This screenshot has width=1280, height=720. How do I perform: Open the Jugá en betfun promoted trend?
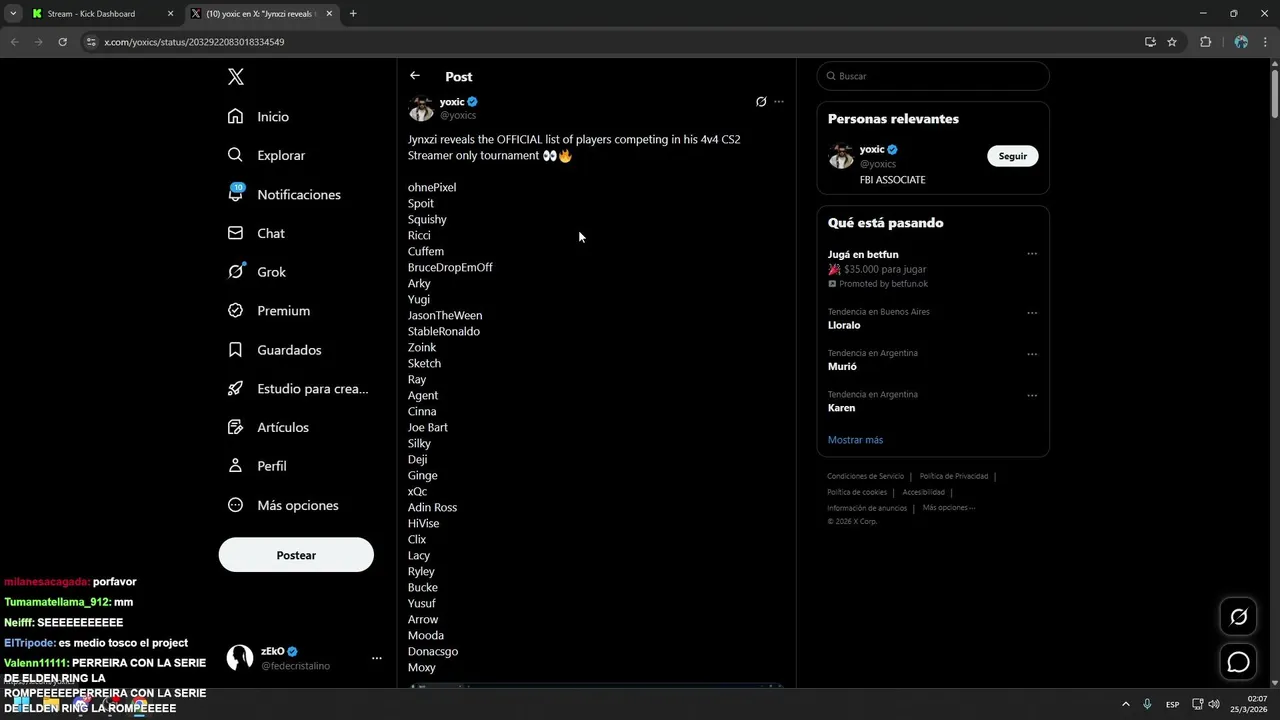[x=863, y=255]
